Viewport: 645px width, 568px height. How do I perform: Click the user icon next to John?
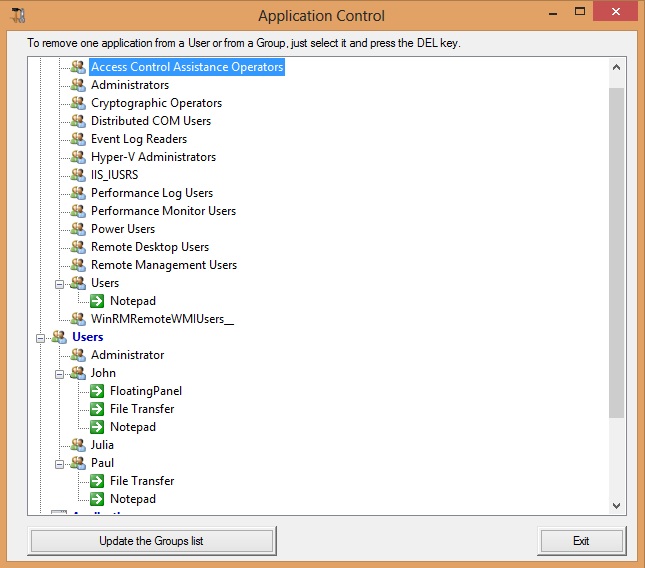(78, 373)
